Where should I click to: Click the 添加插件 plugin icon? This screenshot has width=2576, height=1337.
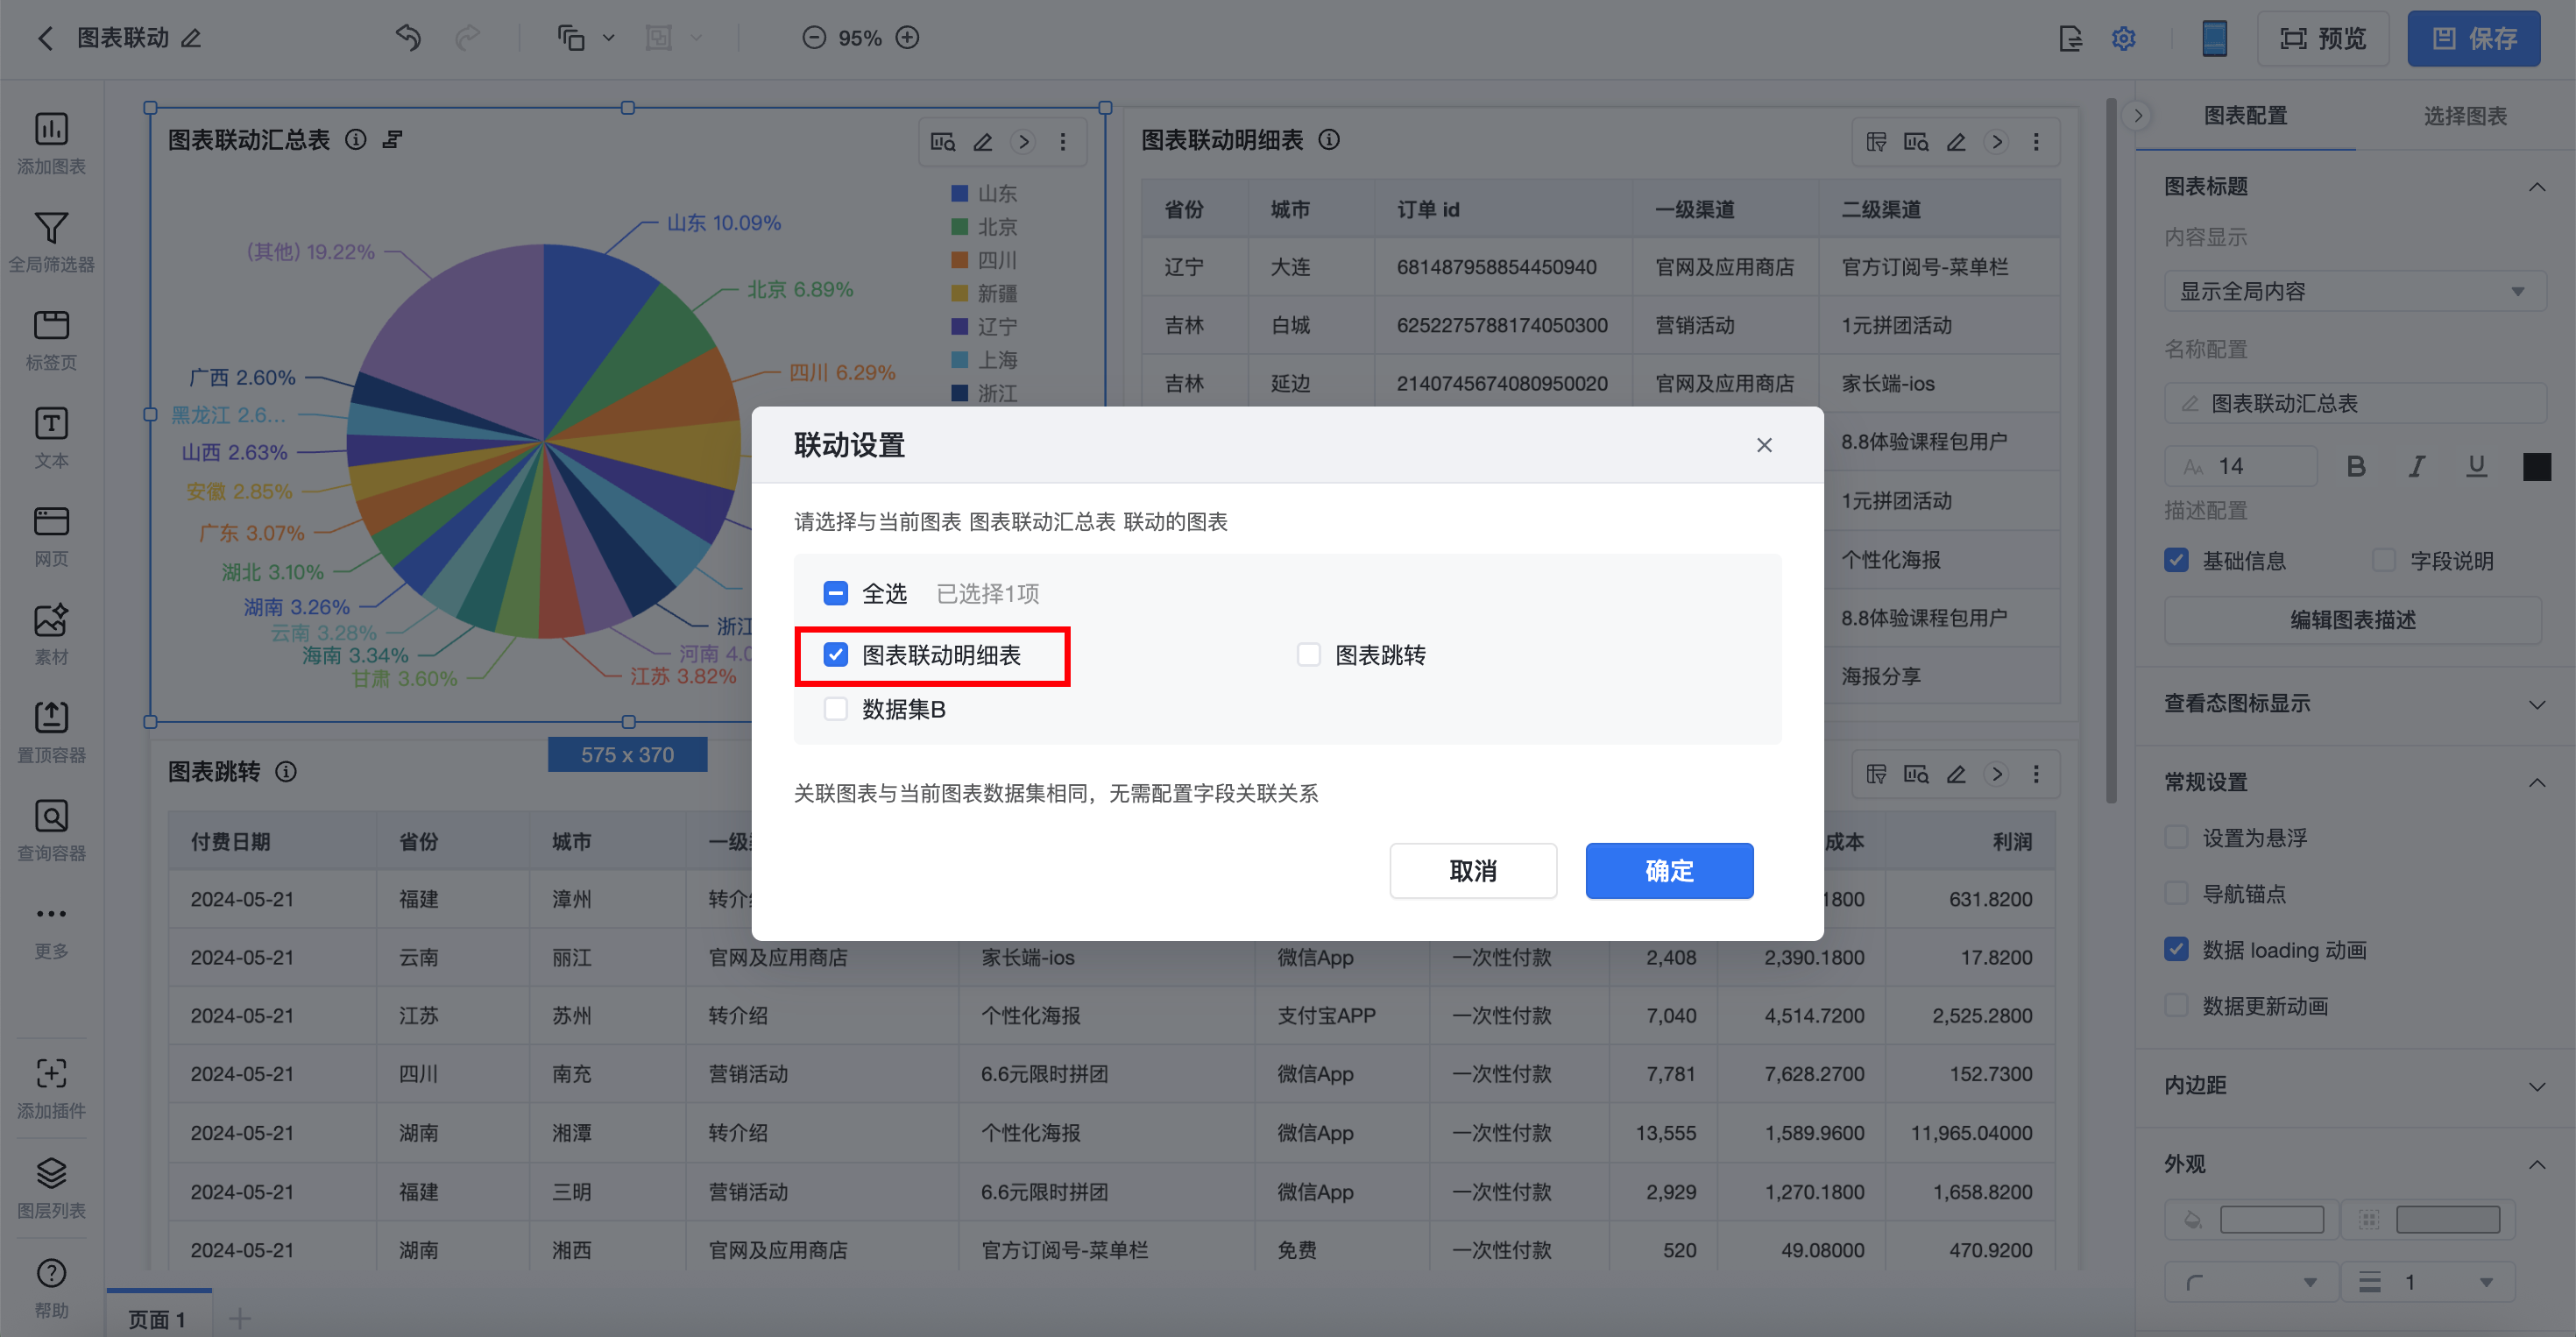coord(51,1075)
